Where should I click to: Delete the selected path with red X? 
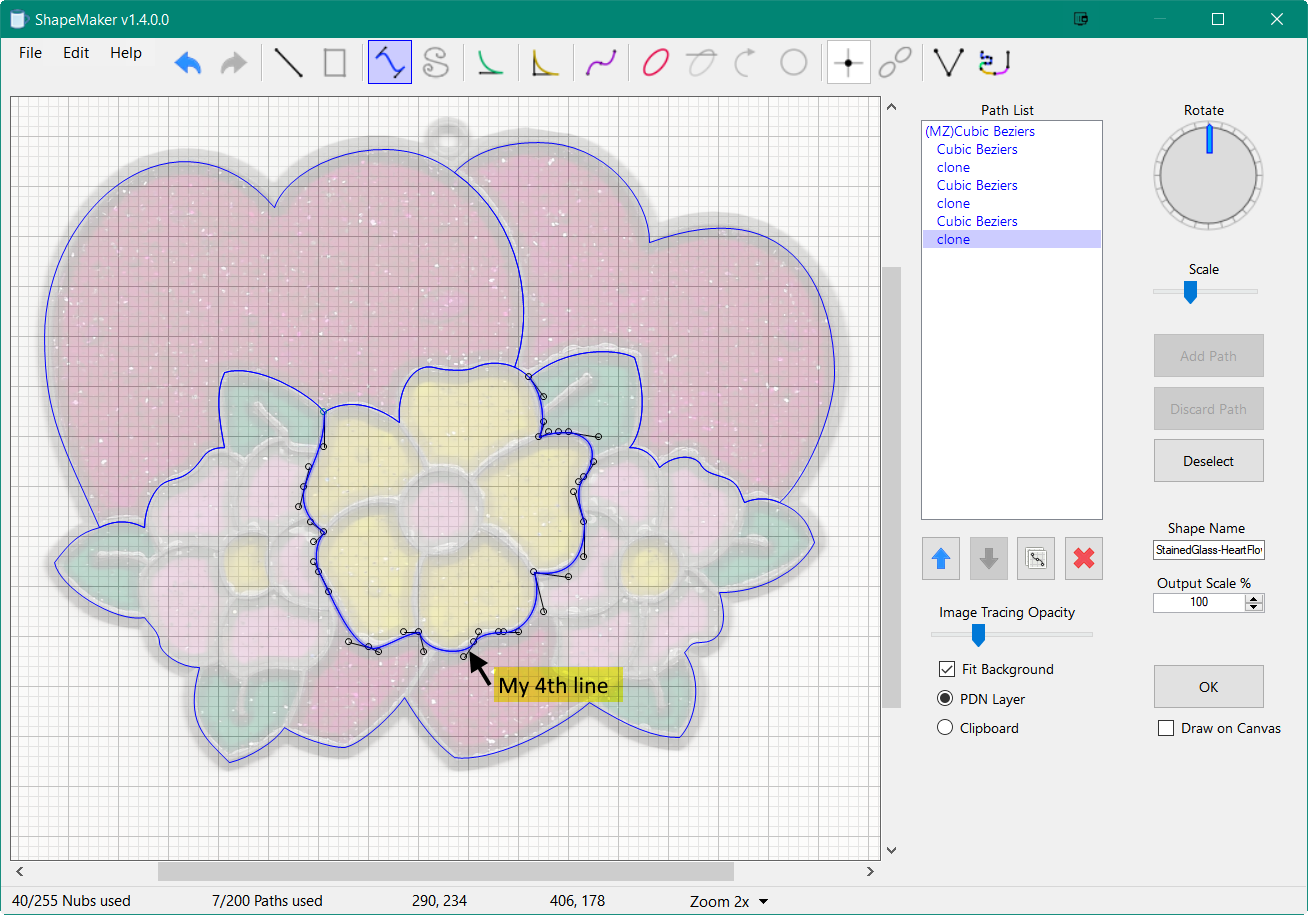pos(1083,558)
